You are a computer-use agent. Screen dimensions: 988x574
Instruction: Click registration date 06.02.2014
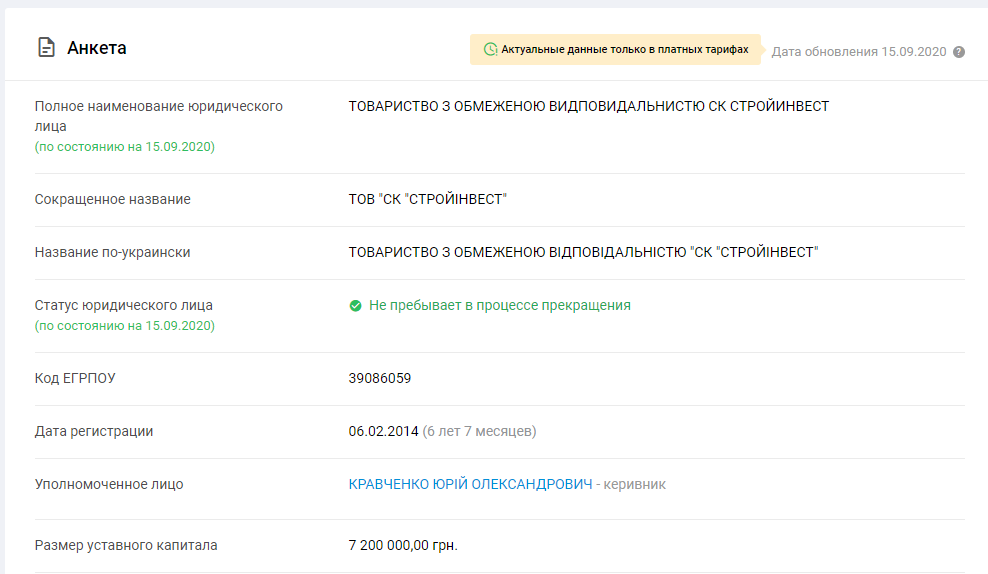tap(382, 432)
